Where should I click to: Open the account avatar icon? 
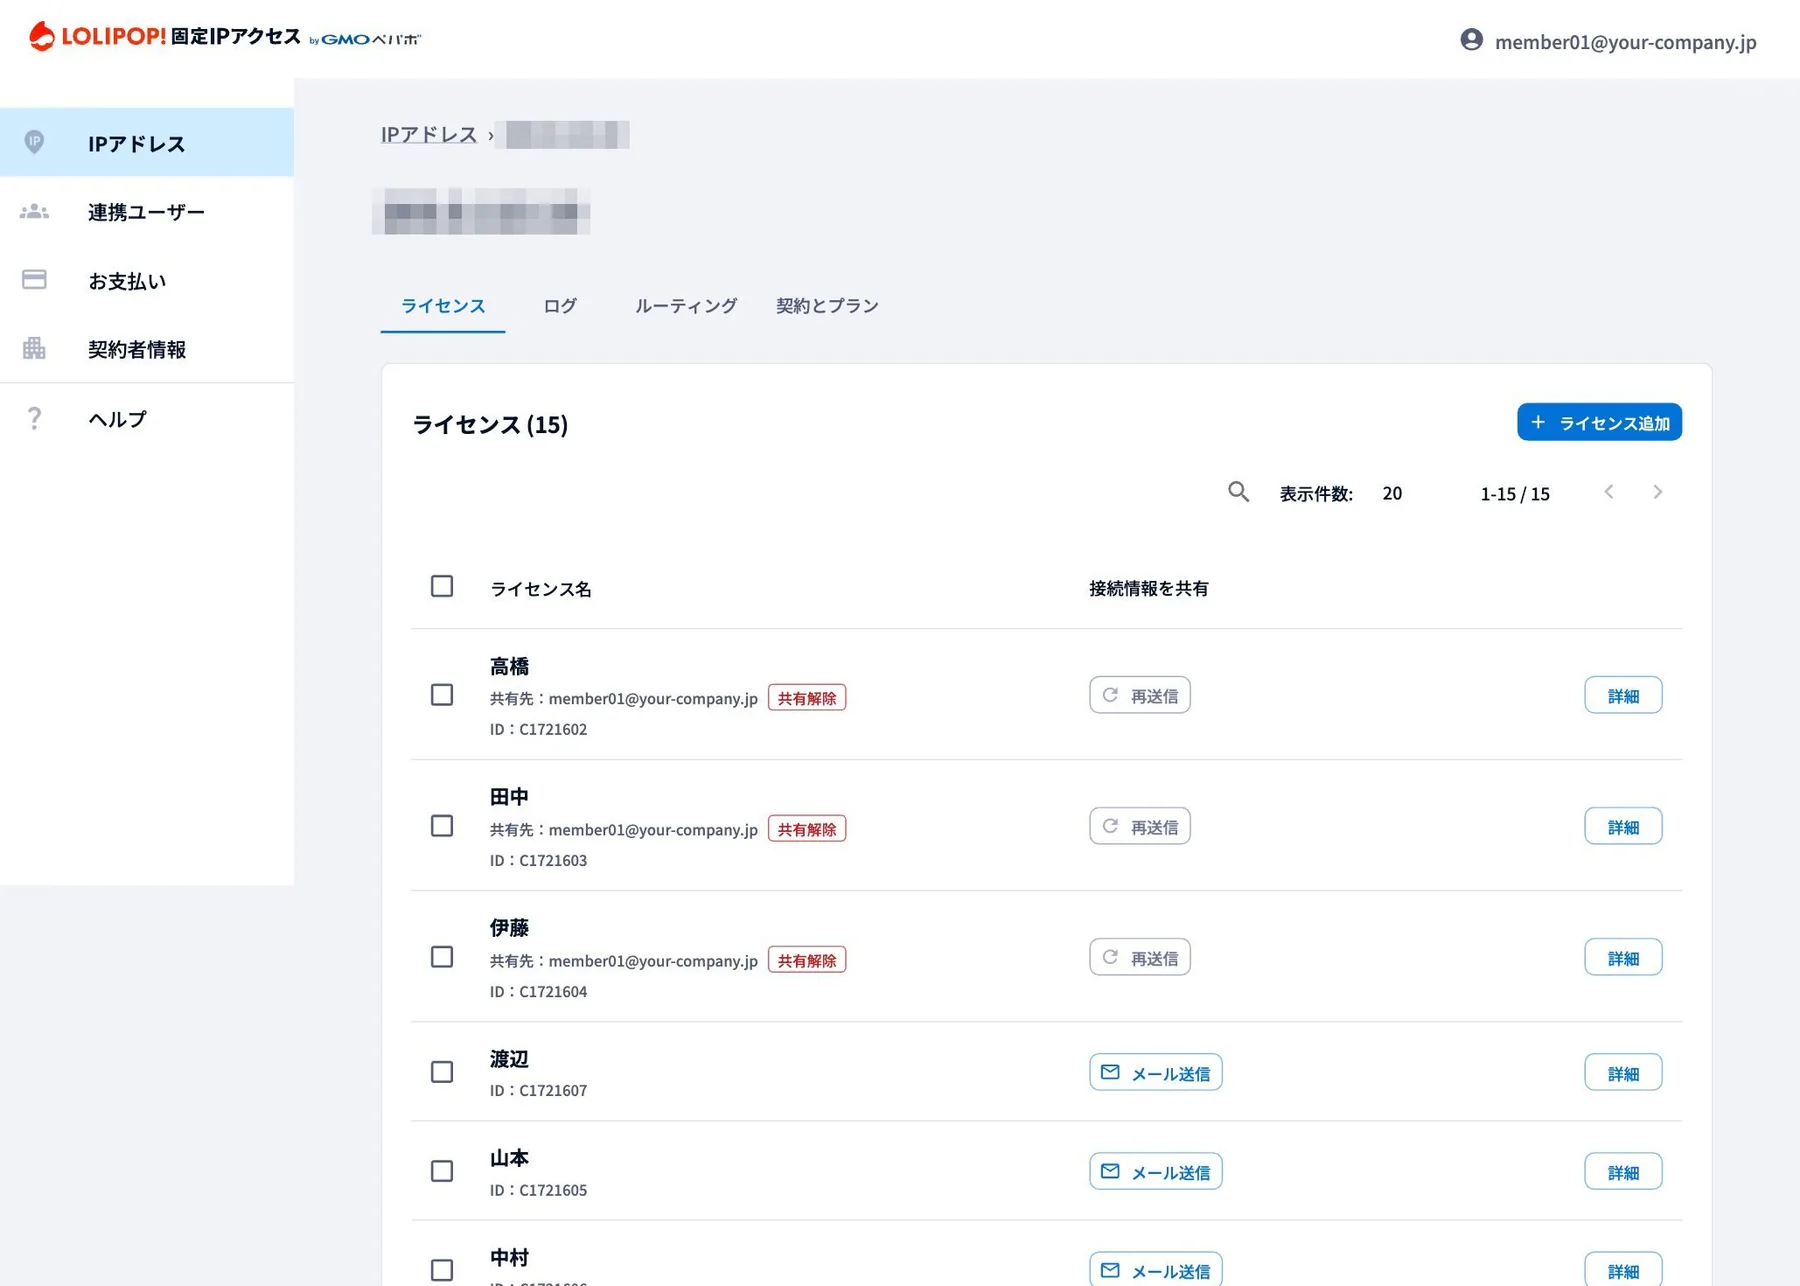tap(1471, 40)
